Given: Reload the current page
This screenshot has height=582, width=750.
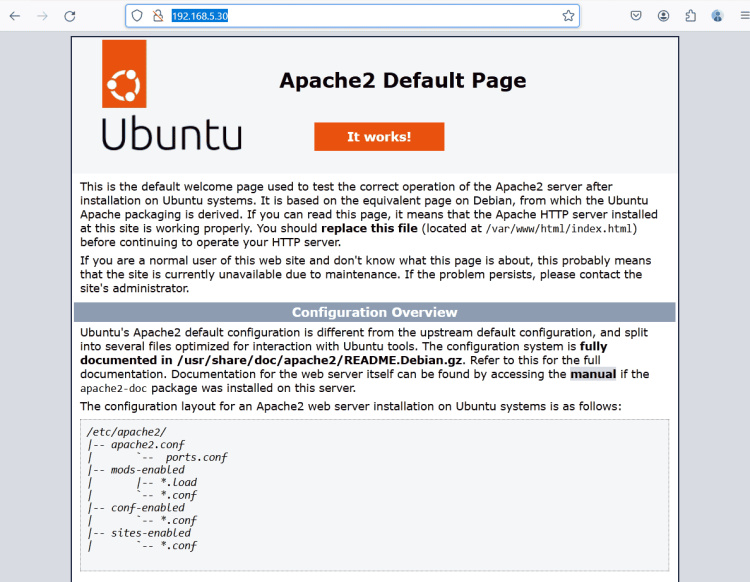Looking at the screenshot, I should coord(70,16).
